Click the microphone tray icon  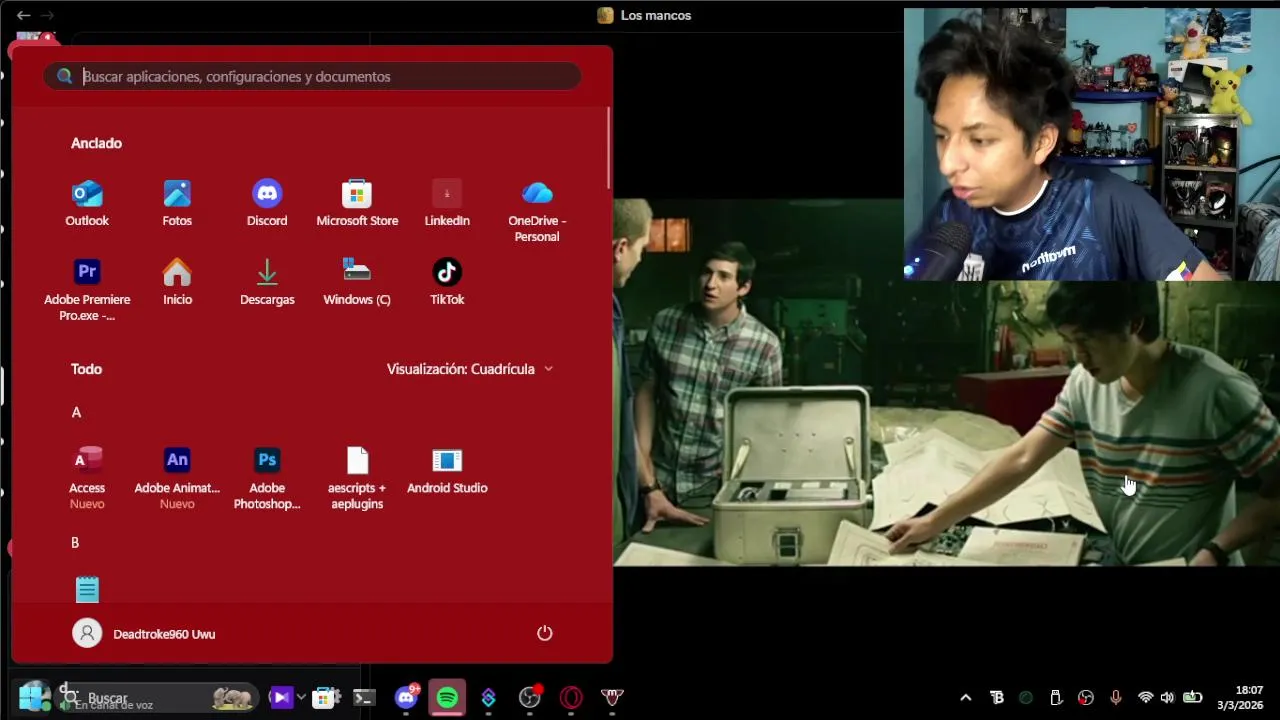pyautogui.click(x=1116, y=697)
